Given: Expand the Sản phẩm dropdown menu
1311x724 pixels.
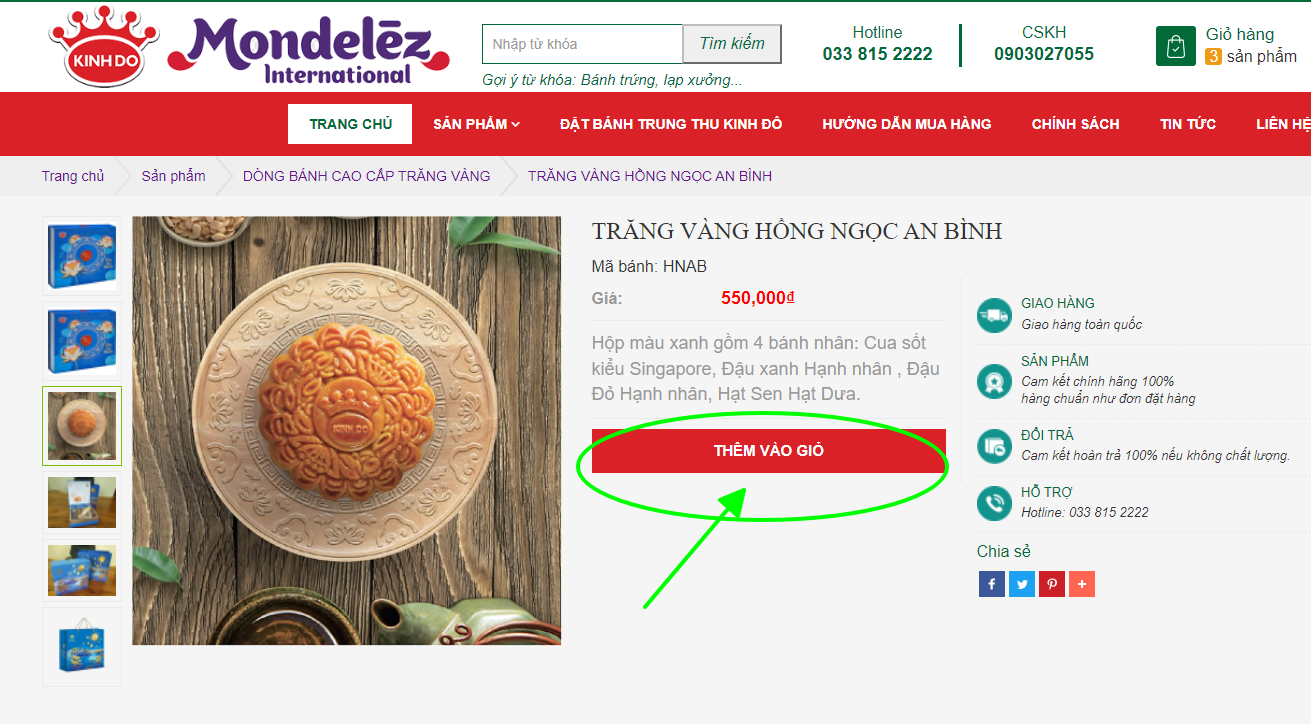Looking at the screenshot, I should click(476, 124).
